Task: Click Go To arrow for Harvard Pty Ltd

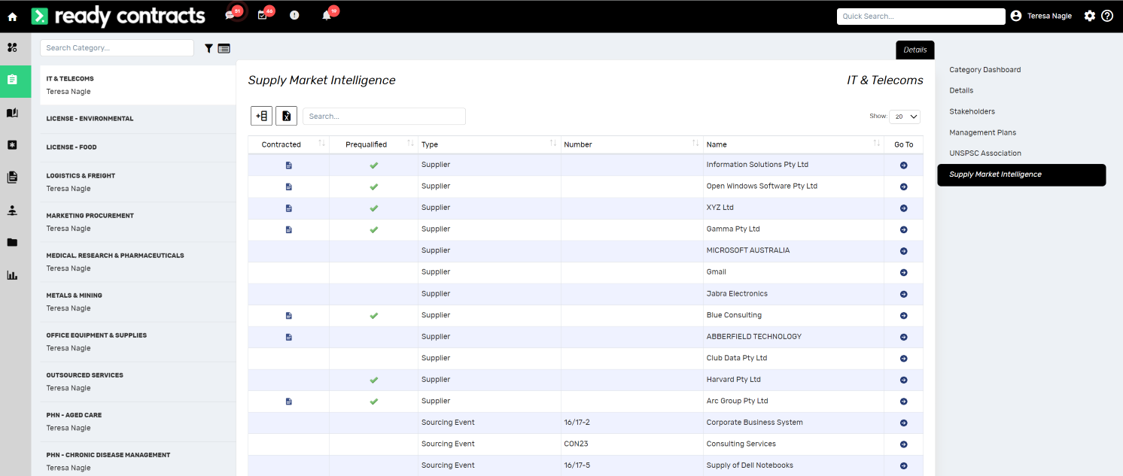Action: (903, 380)
